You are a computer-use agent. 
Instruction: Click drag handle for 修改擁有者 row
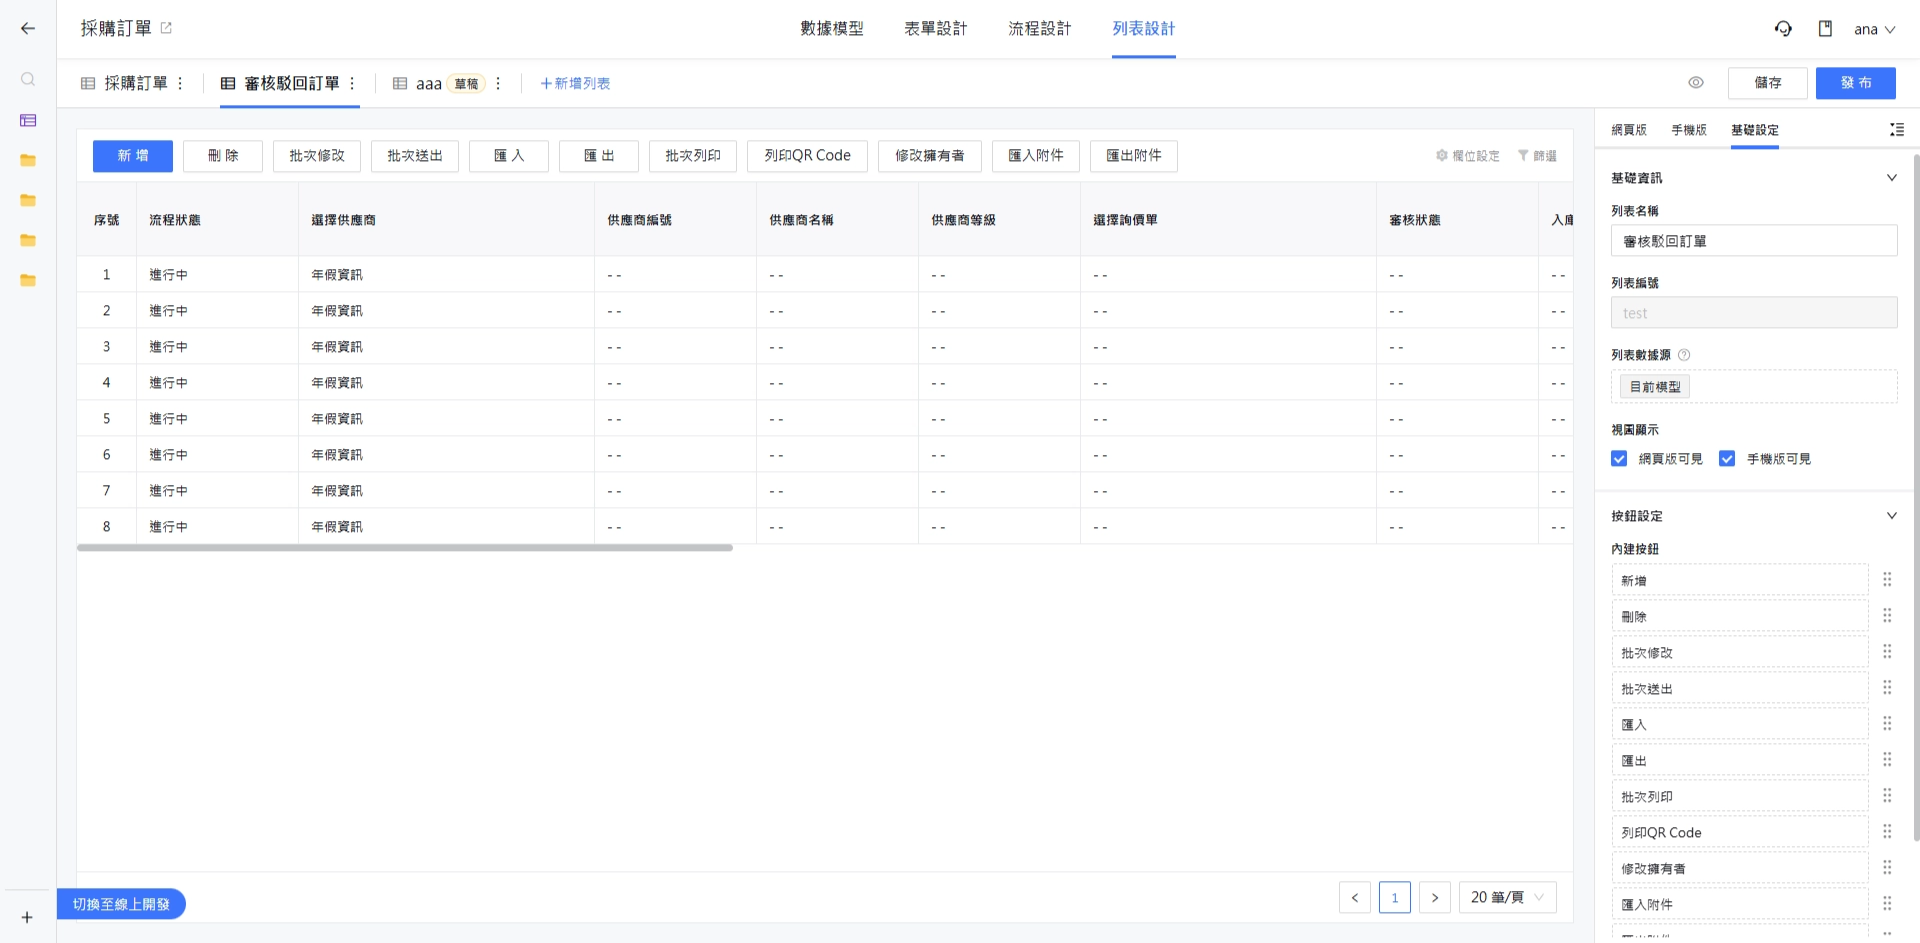pos(1887,867)
